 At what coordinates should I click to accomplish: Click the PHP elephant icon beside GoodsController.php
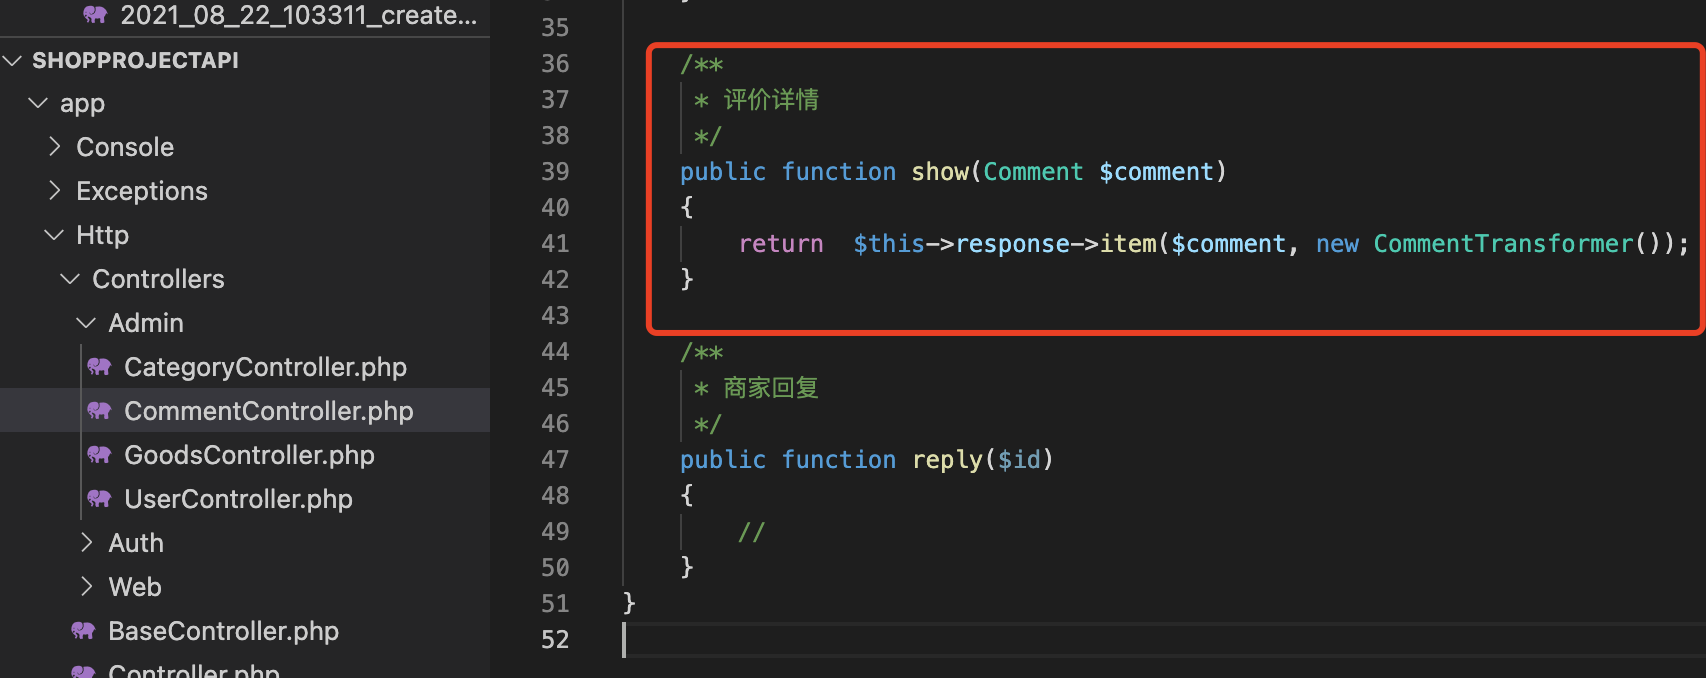click(99, 455)
